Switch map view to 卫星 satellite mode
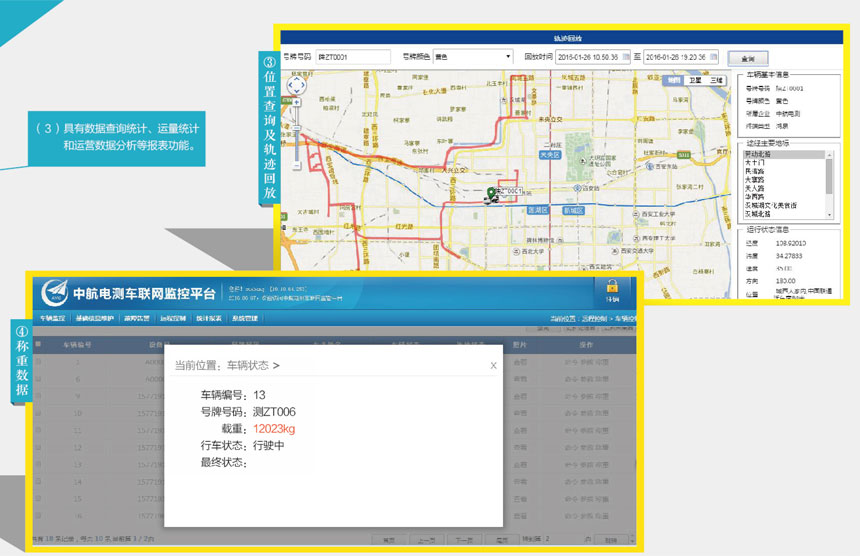 click(x=695, y=80)
